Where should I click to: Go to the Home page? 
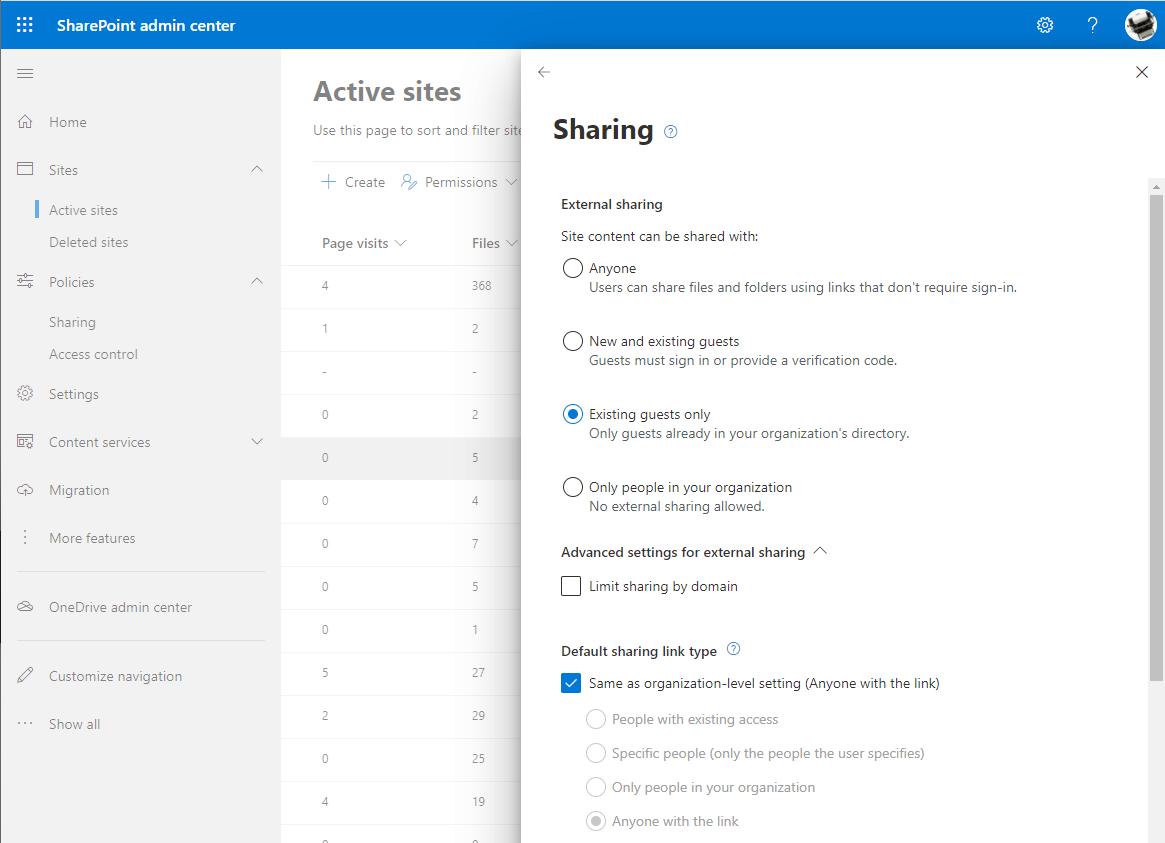pyautogui.click(x=68, y=122)
